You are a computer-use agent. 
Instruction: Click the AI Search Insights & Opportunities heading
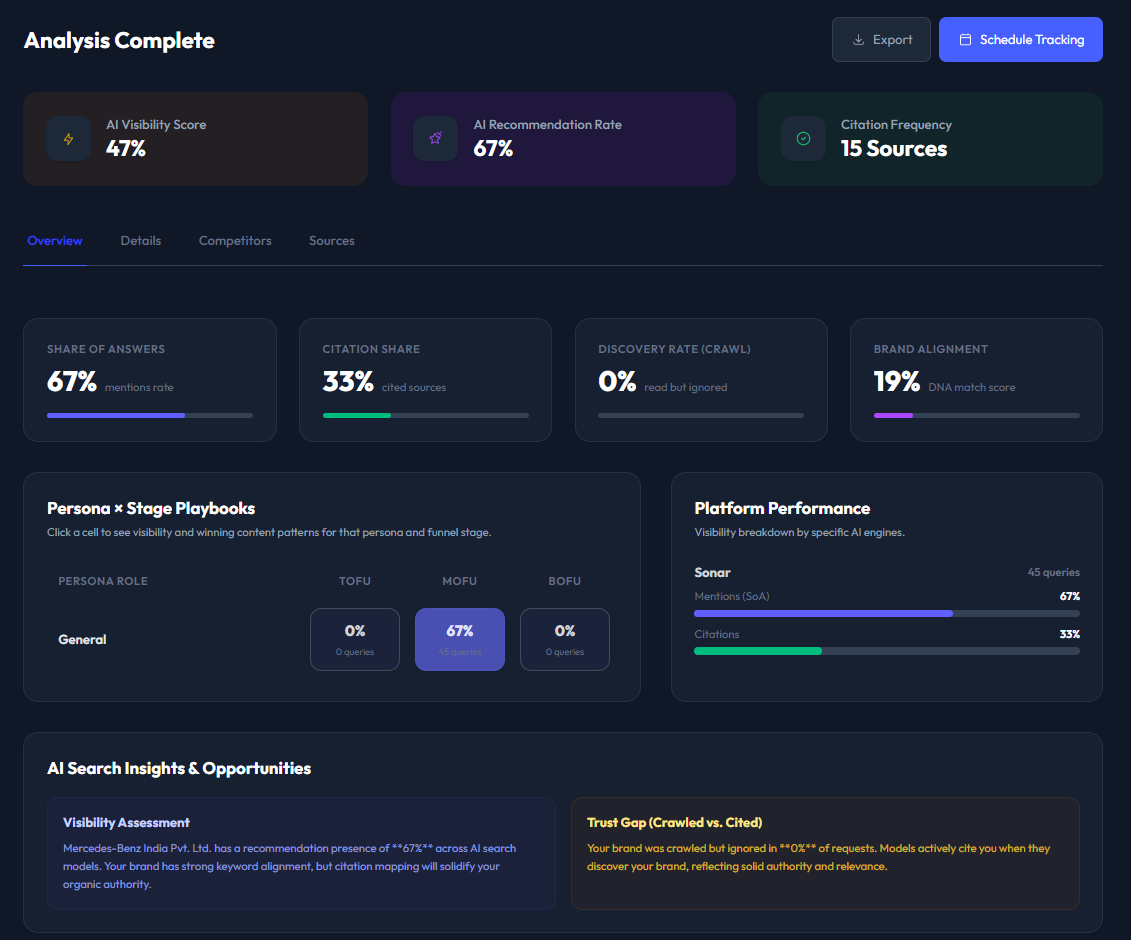179,768
